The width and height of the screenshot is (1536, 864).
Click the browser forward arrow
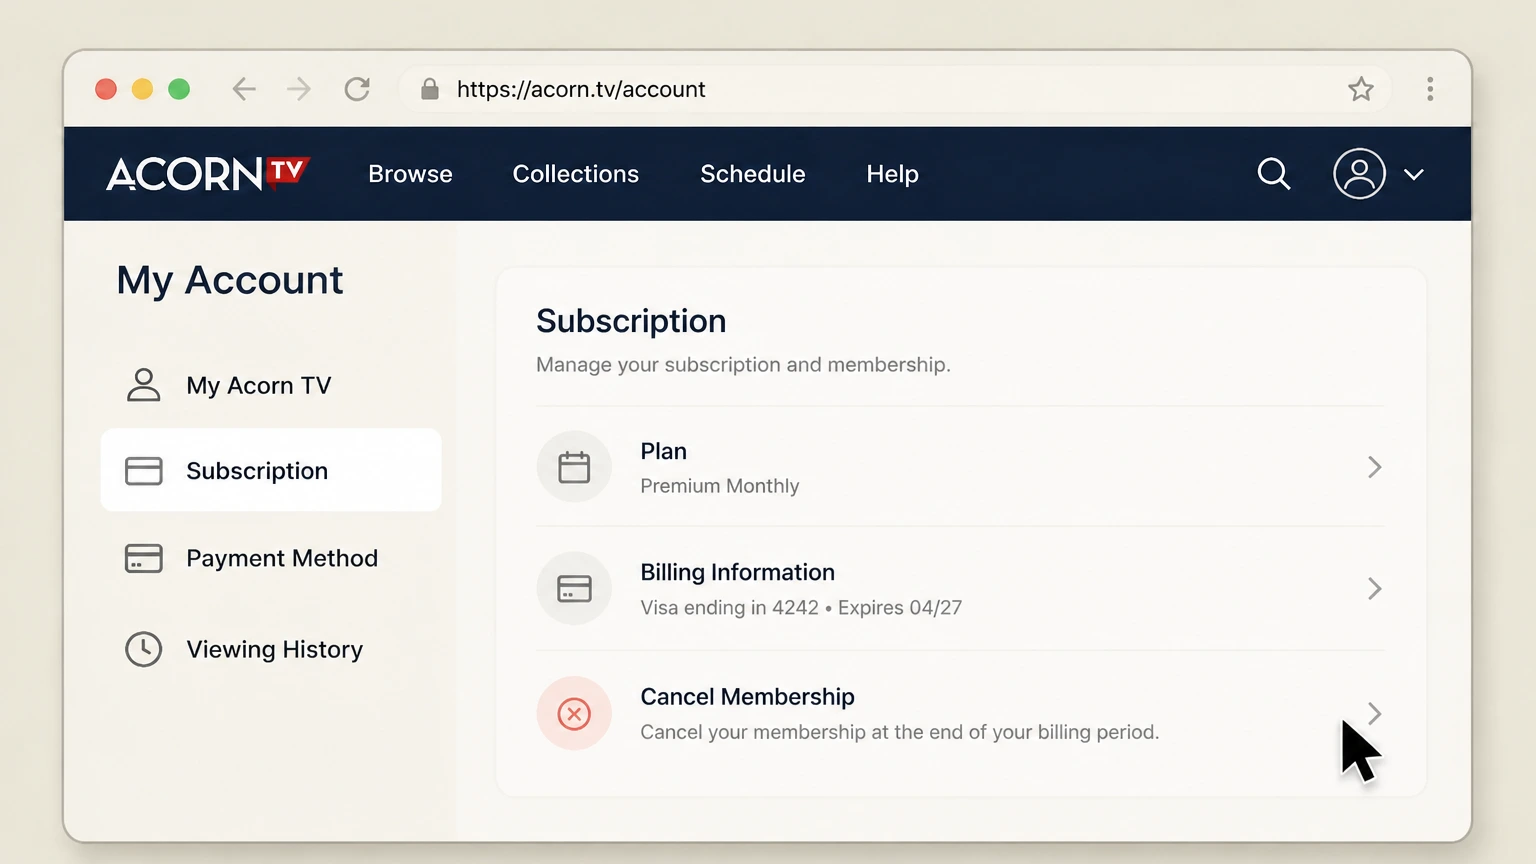pyautogui.click(x=299, y=89)
